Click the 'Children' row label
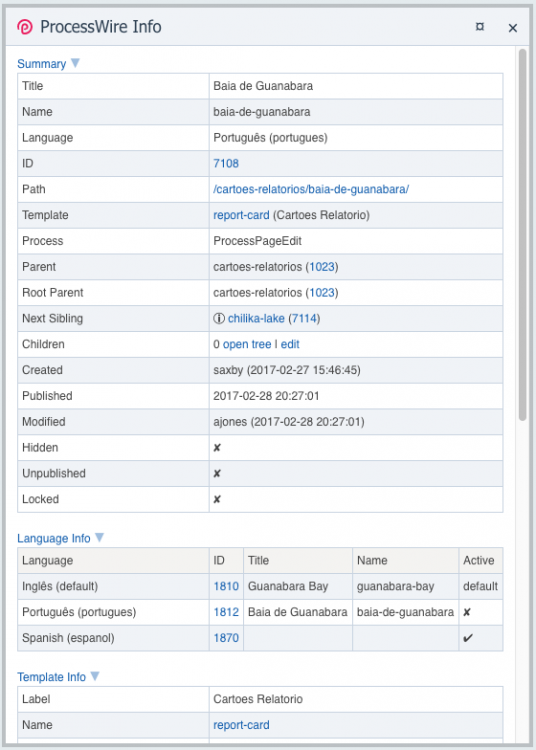The width and height of the screenshot is (536, 750). pos(43,344)
